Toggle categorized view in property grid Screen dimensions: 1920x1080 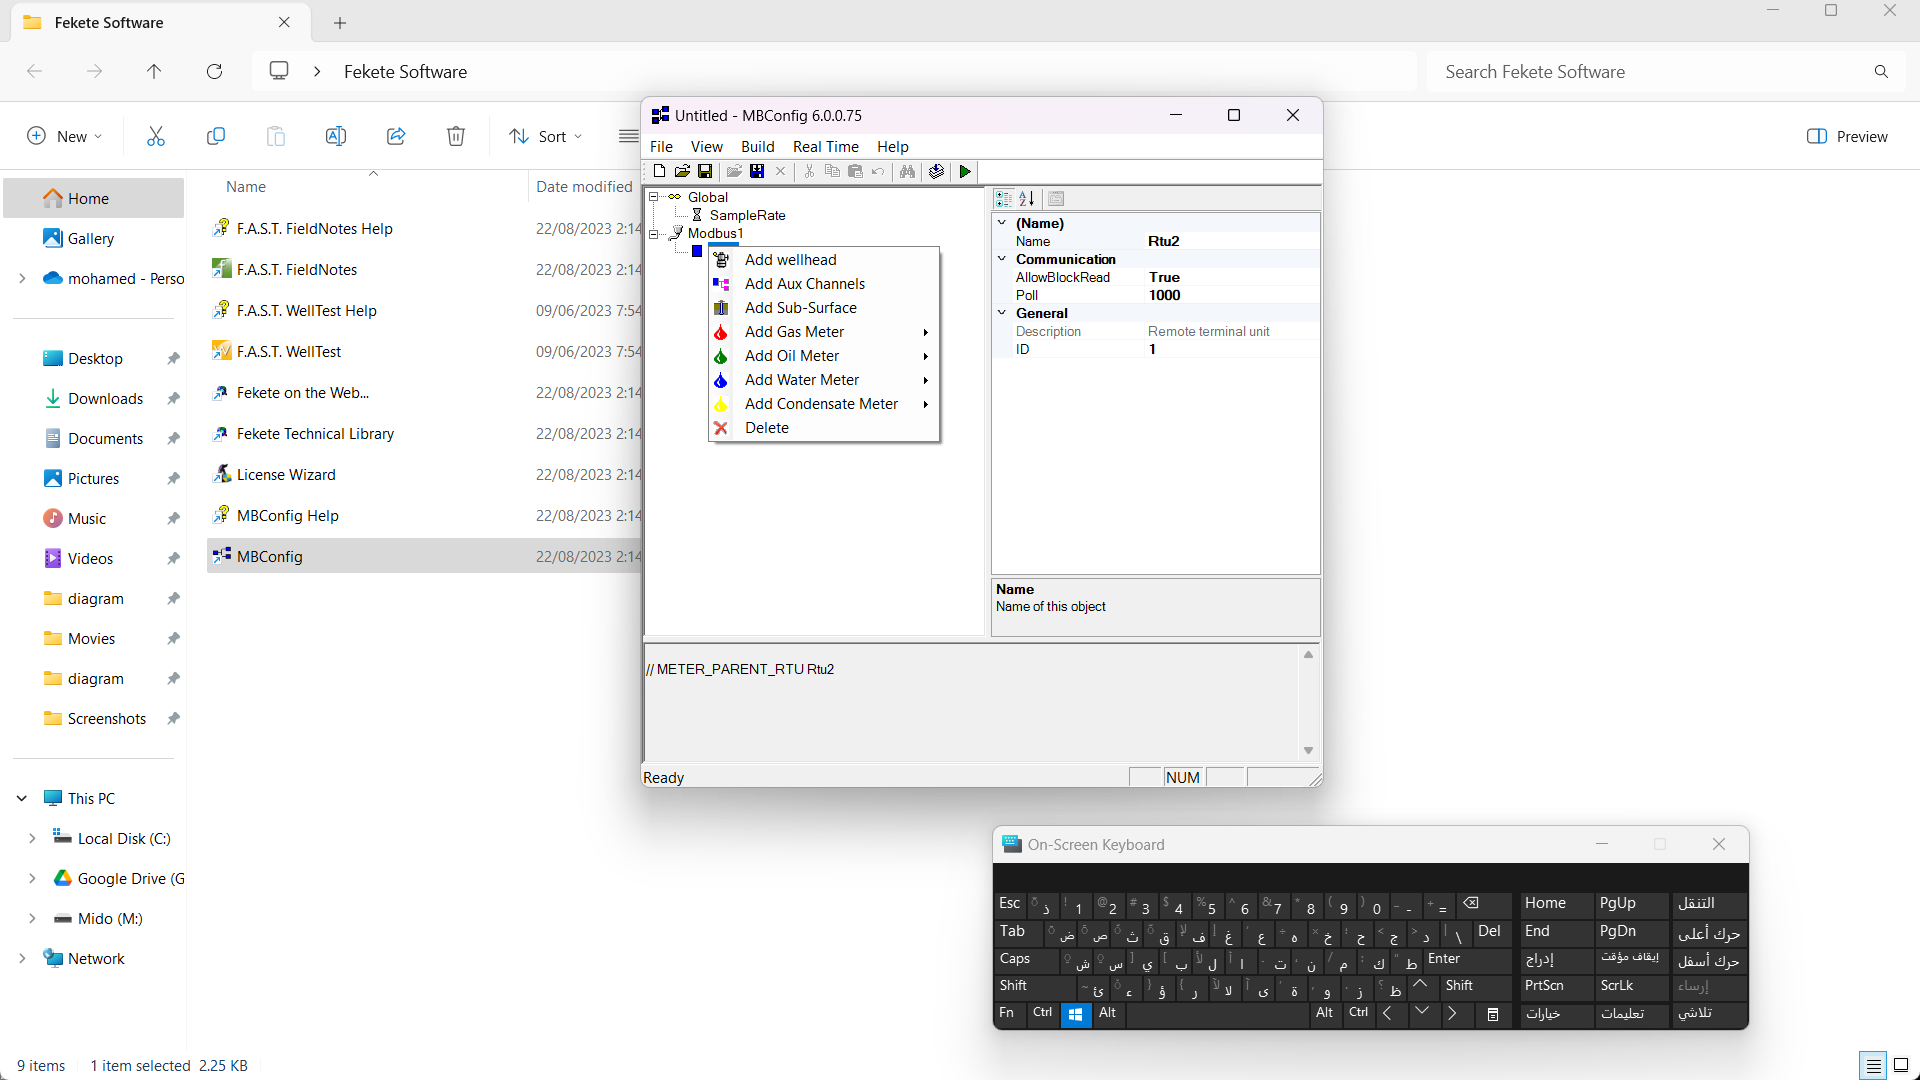1004,199
